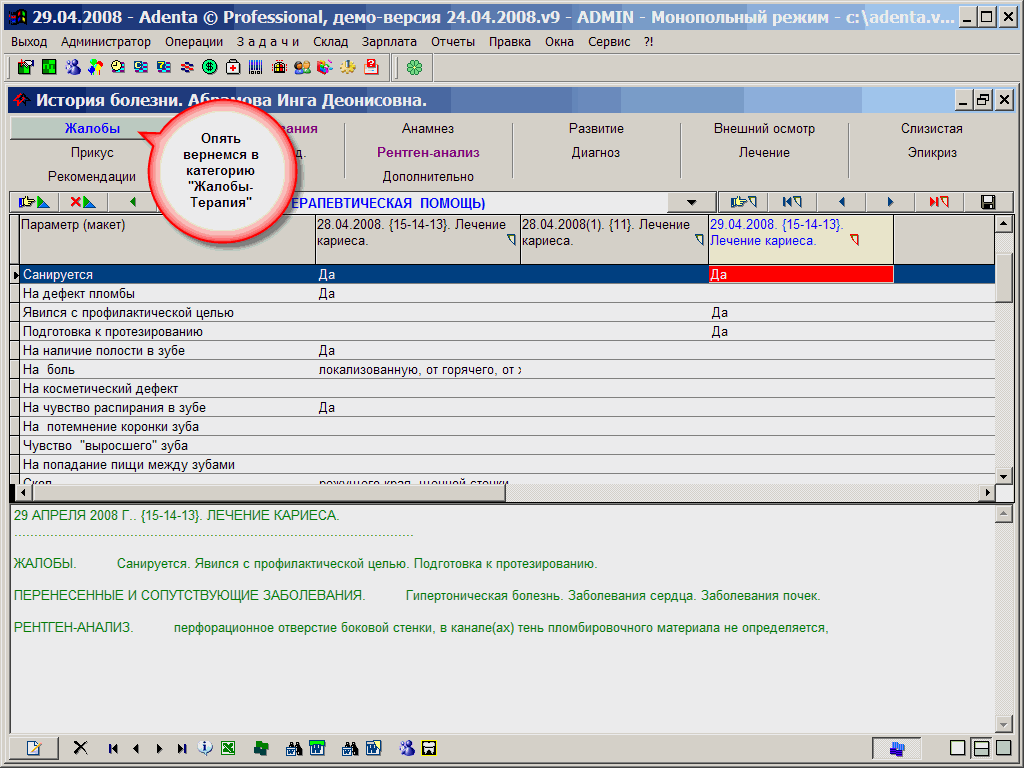Click the green ICQ flower icon

point(413,67)
